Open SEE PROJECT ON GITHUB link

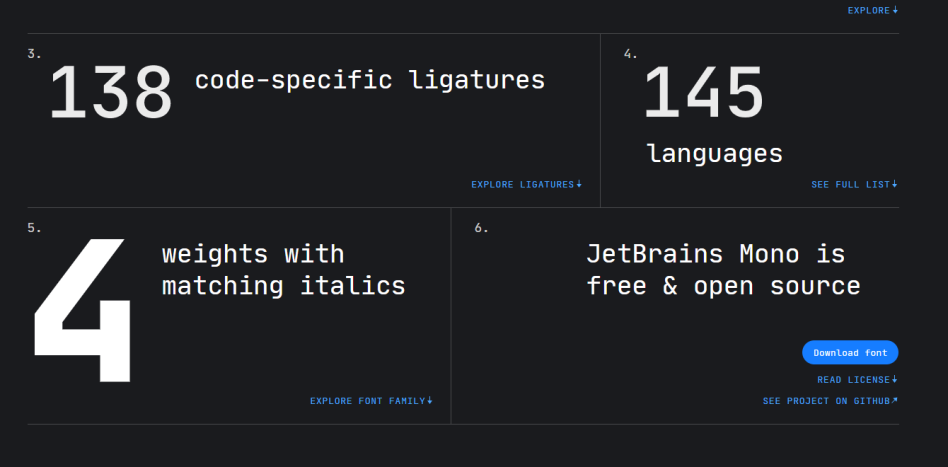click(x=830, y=401)
